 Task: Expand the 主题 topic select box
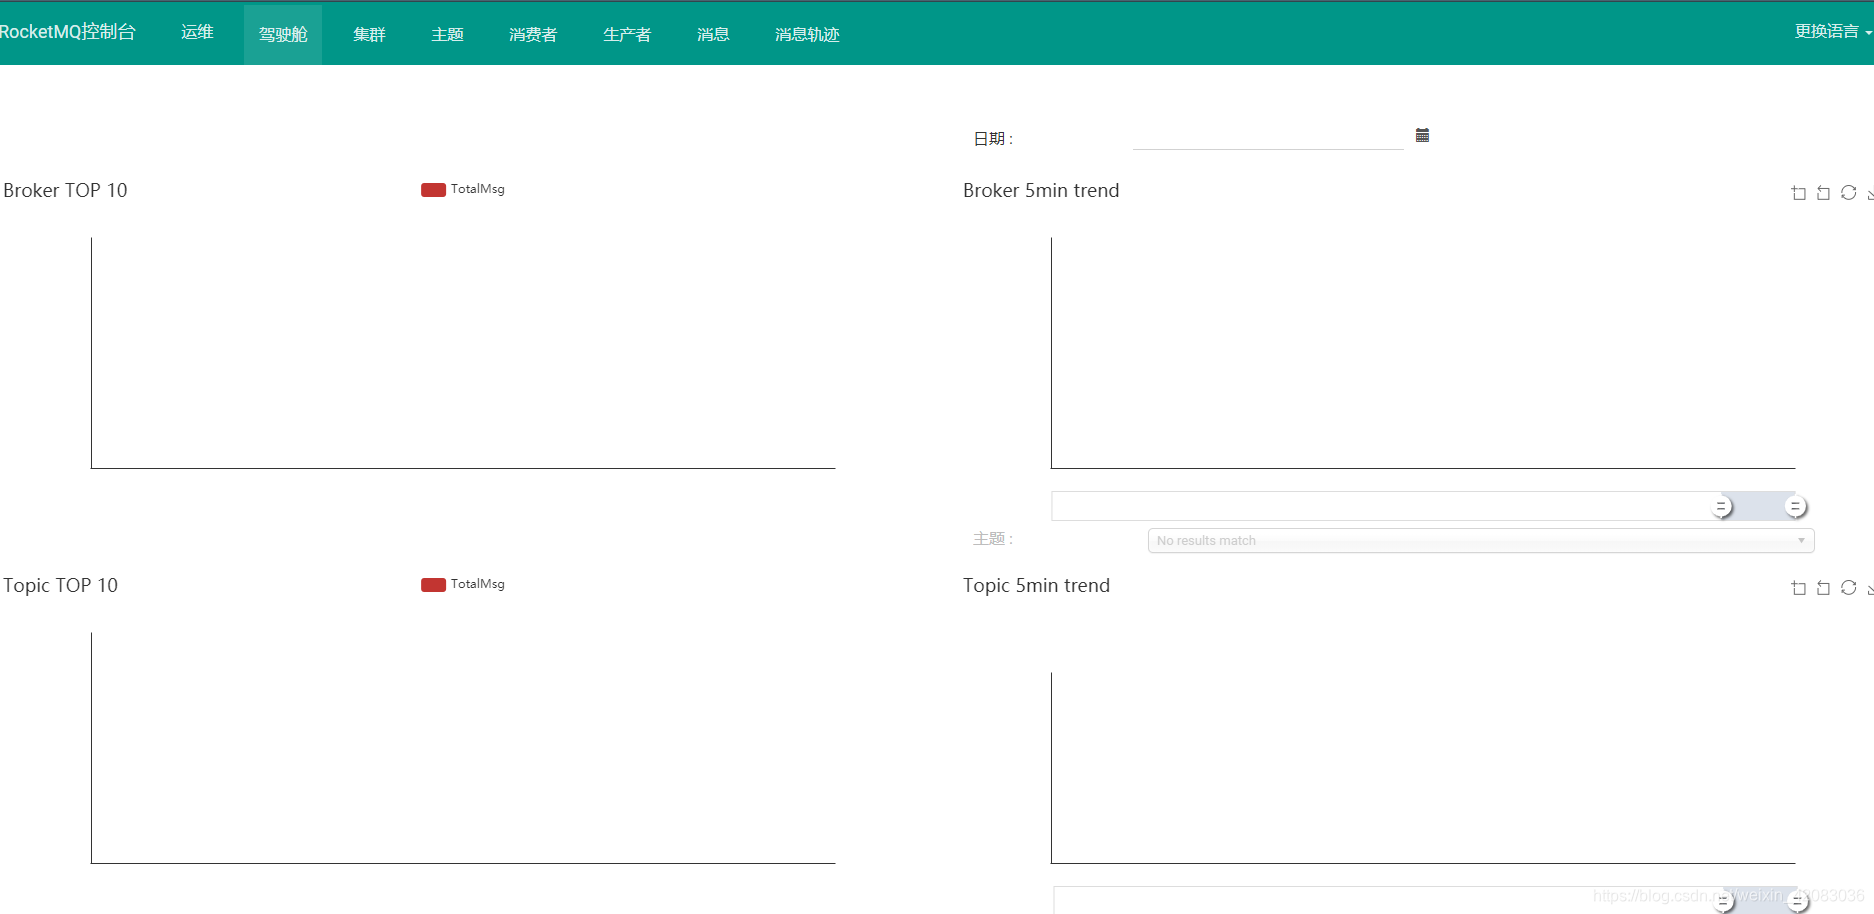(1481, 541)
